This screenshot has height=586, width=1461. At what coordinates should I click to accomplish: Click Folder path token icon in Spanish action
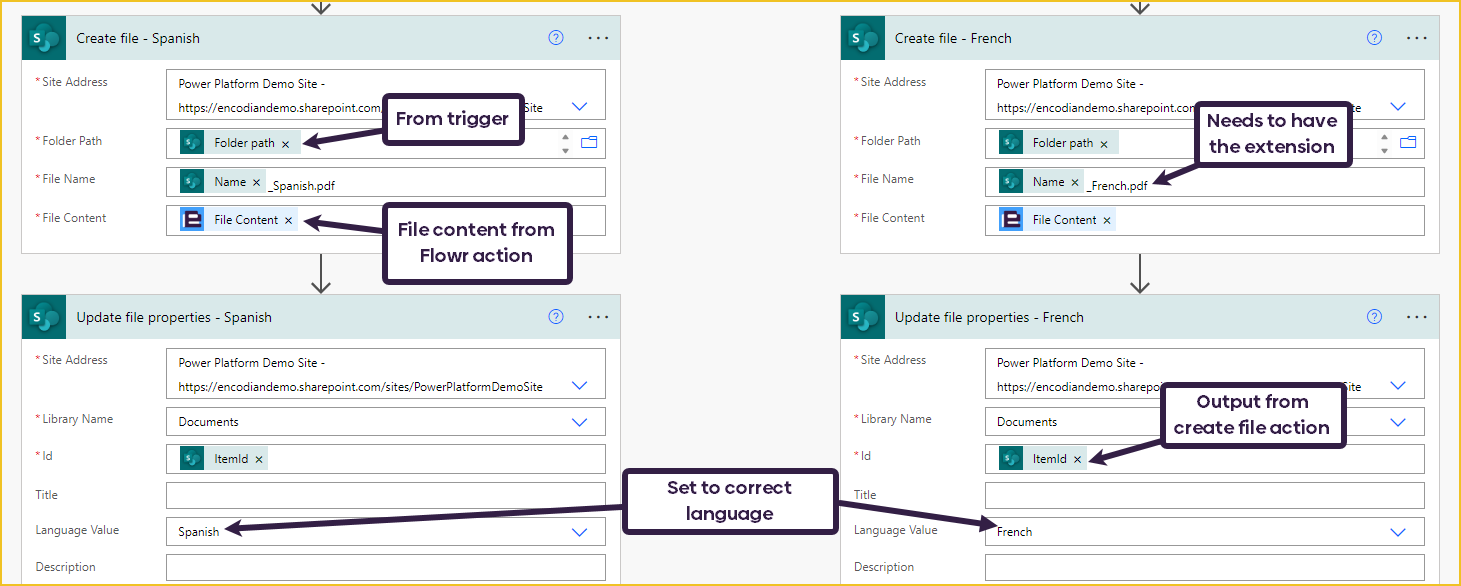coord(192,143)
